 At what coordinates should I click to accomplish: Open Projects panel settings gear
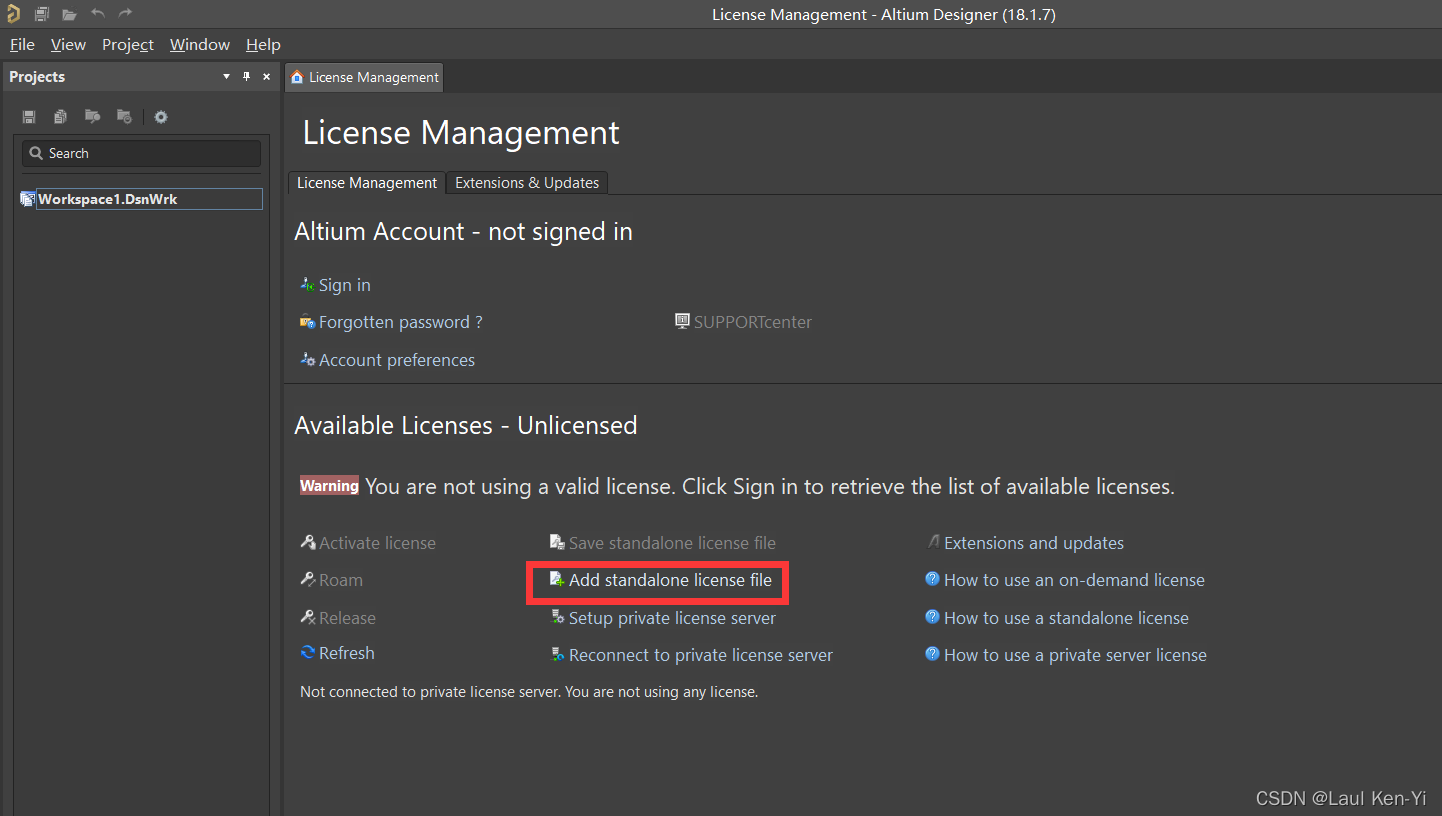[161, 117]
